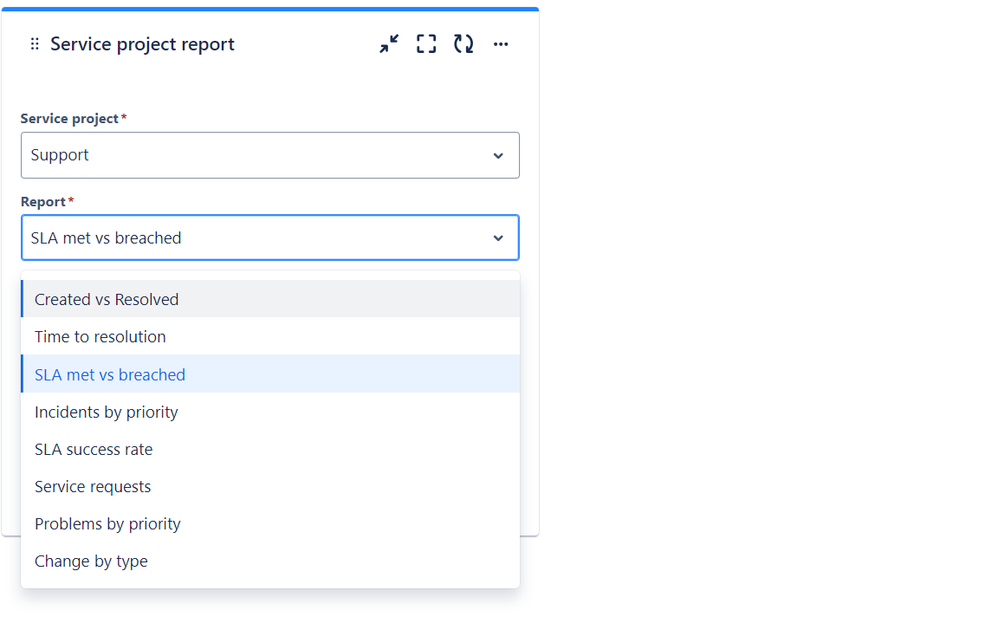The height and width of the screenshot is (624, 998).
Task: Grab the gadget drag handle icon
Action: (x=35, y=44)
